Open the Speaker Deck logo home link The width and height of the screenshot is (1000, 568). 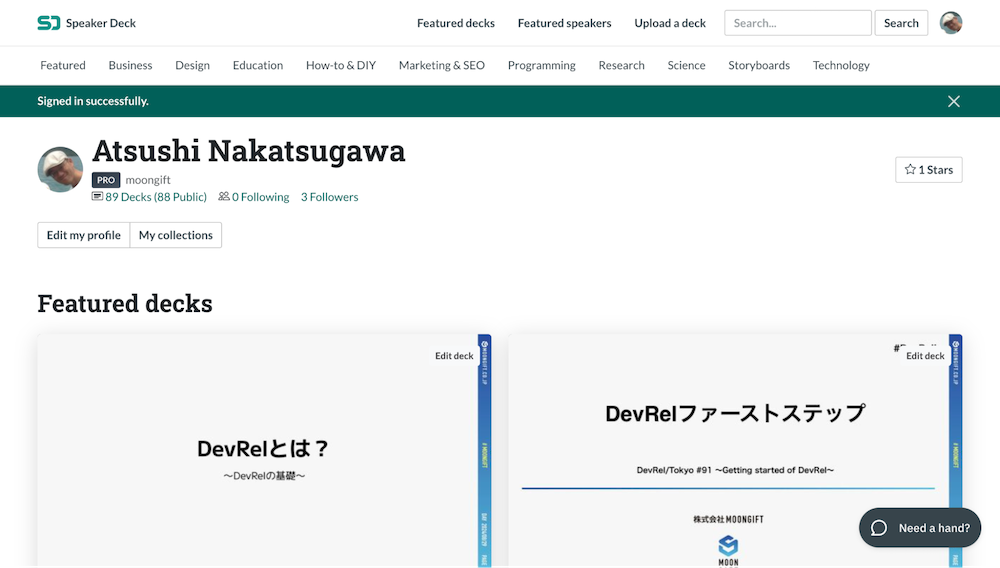(86, 23)
